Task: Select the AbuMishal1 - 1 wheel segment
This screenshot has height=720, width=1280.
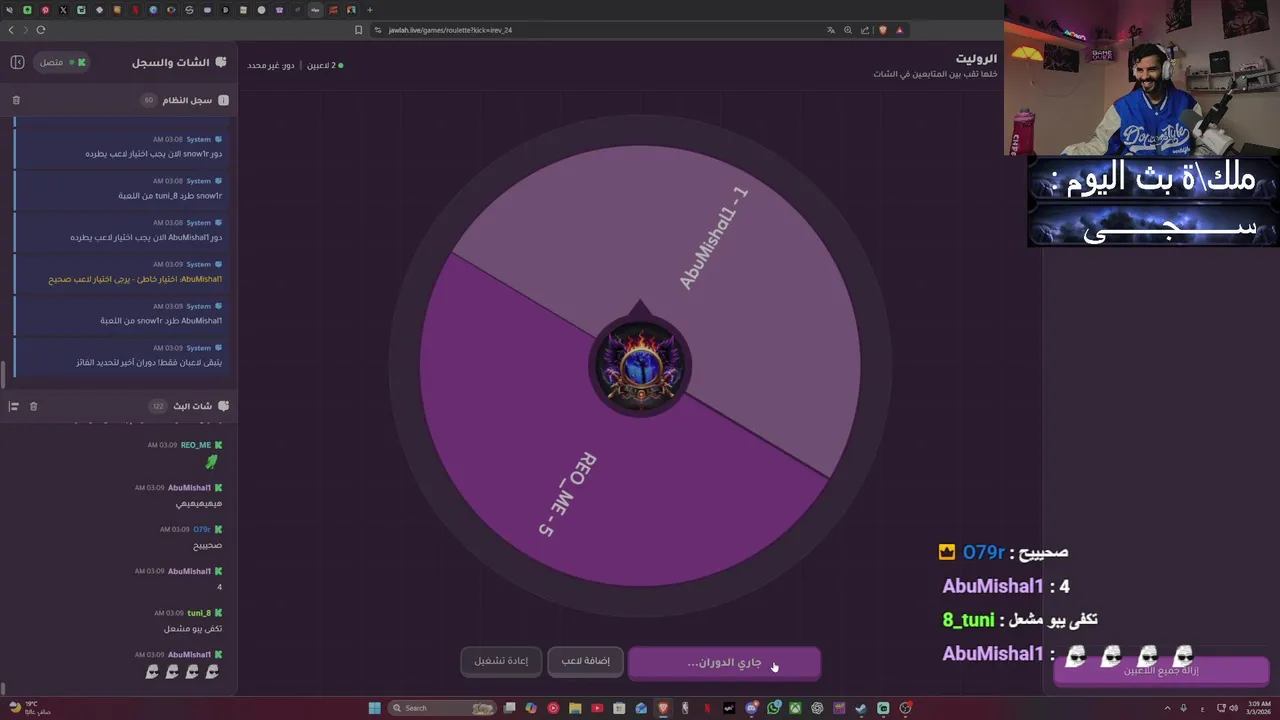Action: 712,238
